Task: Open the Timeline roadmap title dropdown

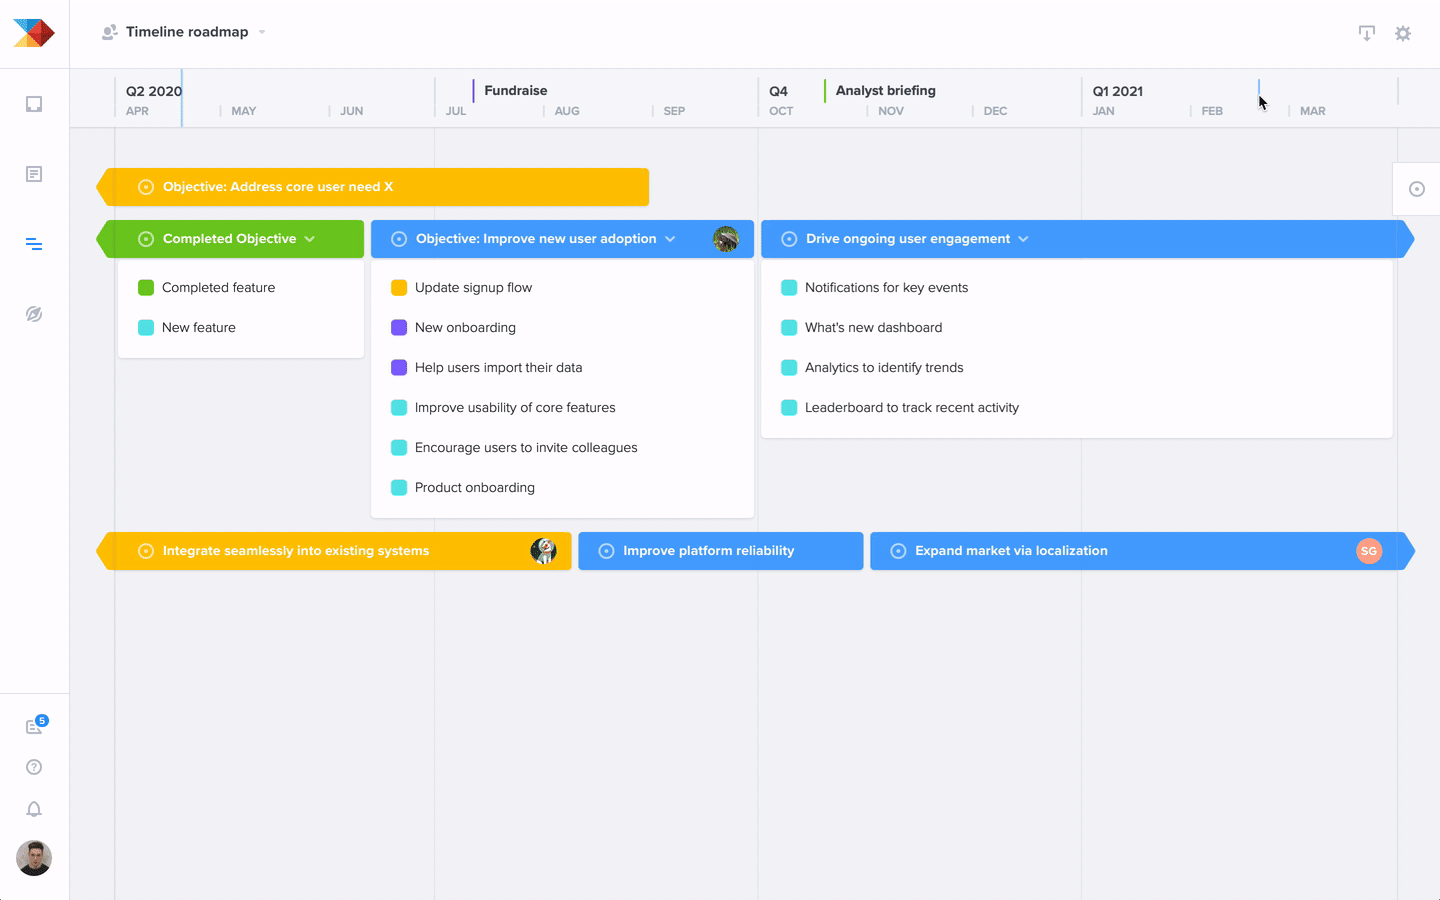Action: click(262, 31)
